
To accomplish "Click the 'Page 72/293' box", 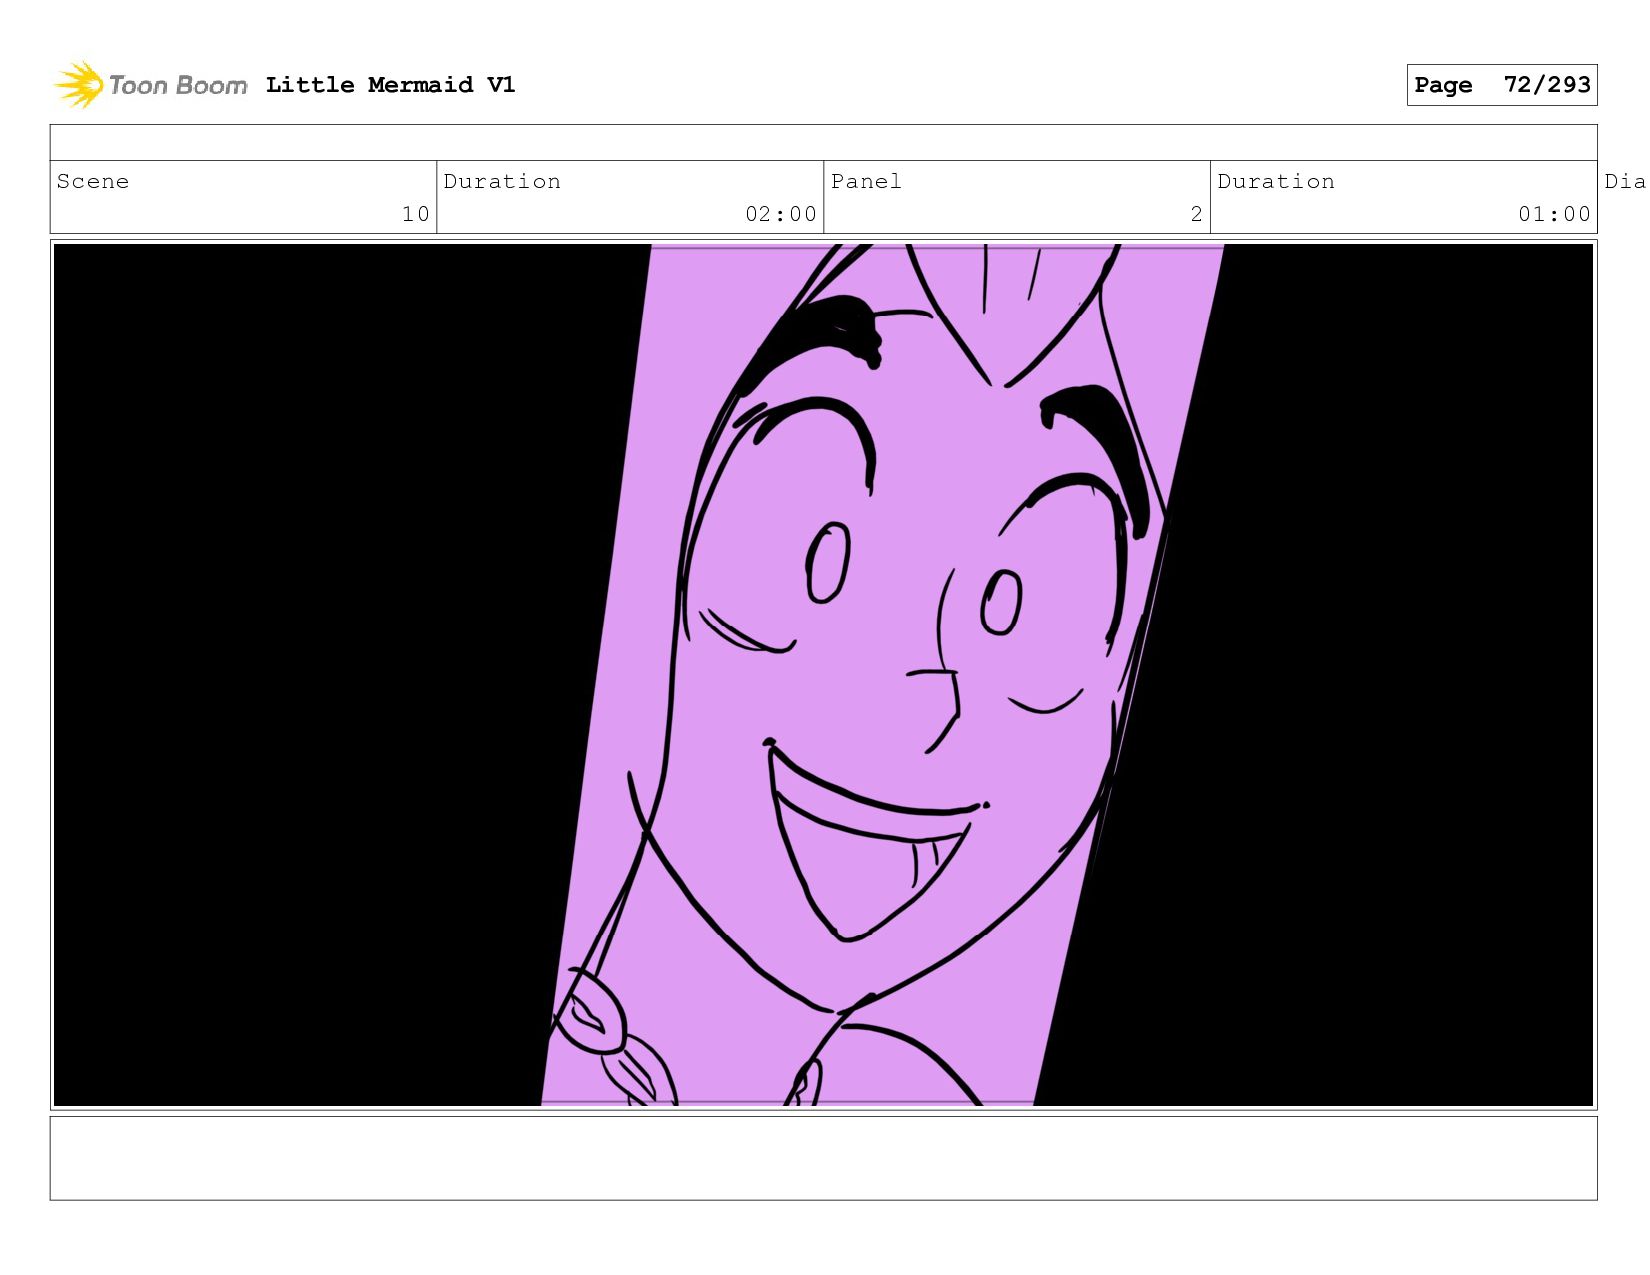I will [x=1502, y=85].
